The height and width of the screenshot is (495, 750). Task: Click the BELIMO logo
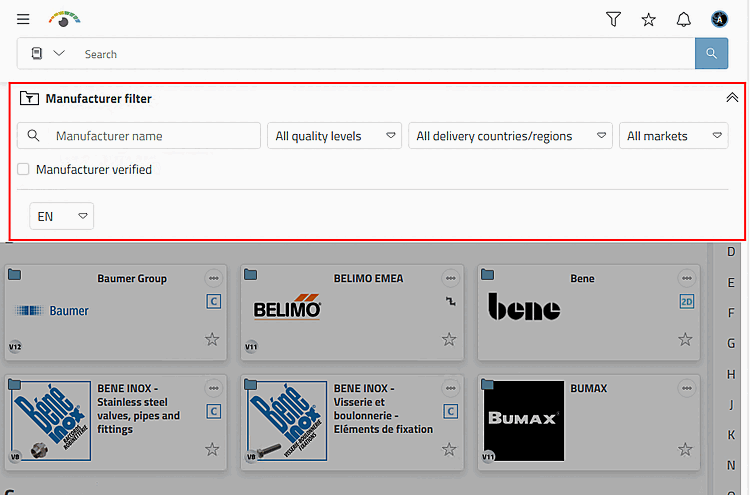[287, 307]
